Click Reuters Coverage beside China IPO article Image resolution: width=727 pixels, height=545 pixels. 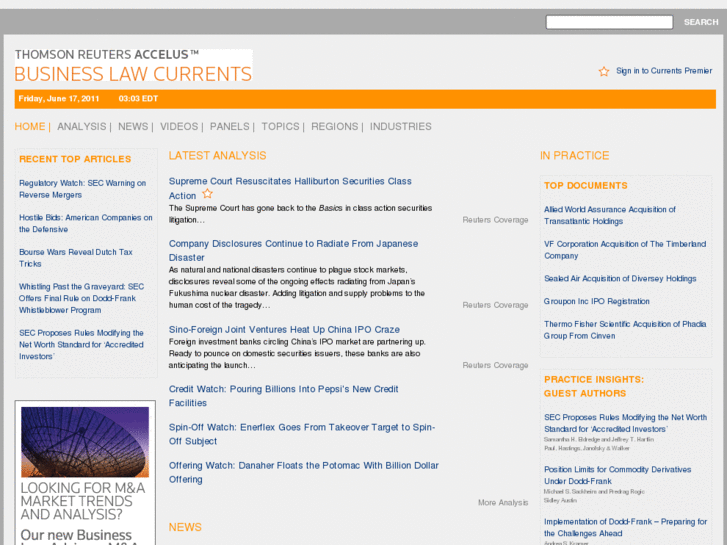pyautogui.click(x=495, y=365)
